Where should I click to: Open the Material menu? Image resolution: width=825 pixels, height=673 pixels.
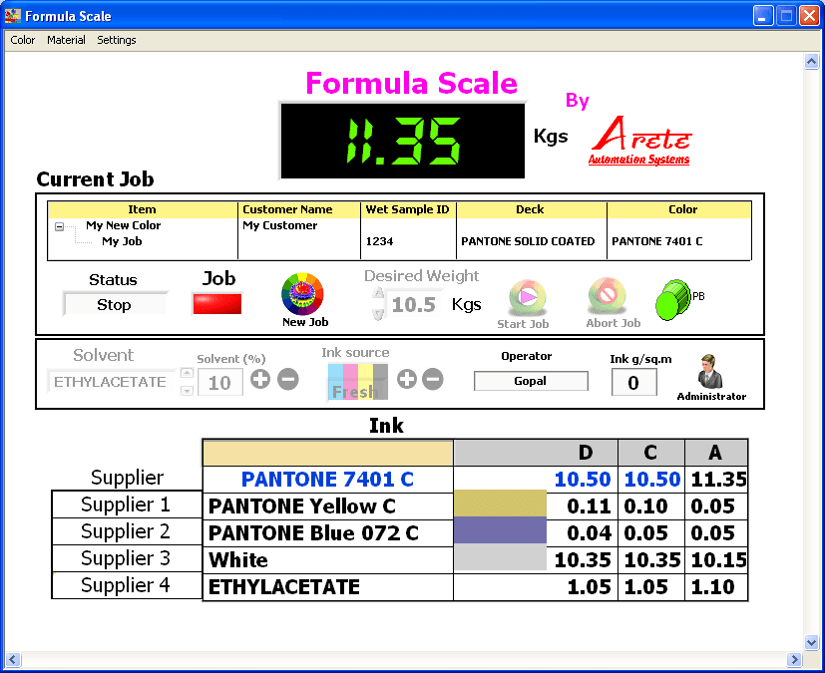coord(66,40)
